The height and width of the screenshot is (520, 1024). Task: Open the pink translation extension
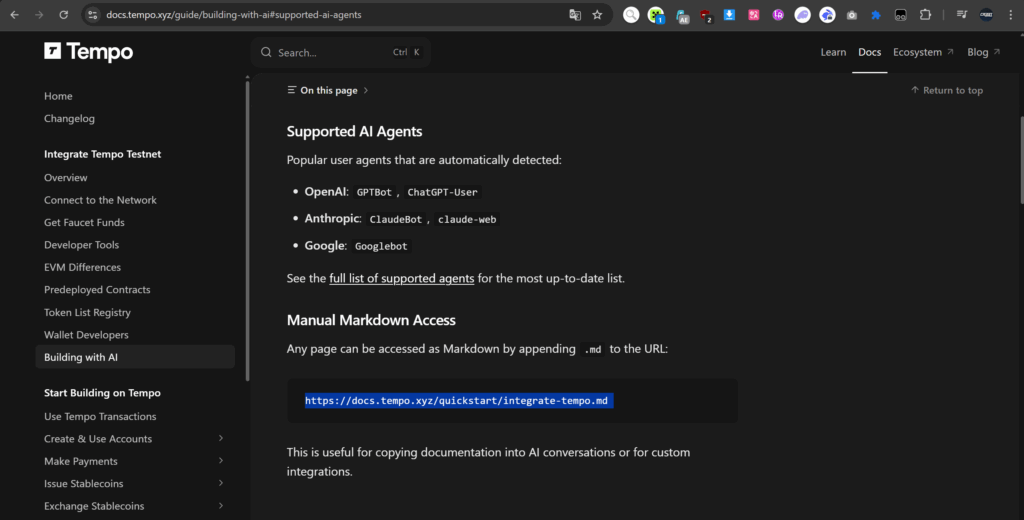[754, 14]
